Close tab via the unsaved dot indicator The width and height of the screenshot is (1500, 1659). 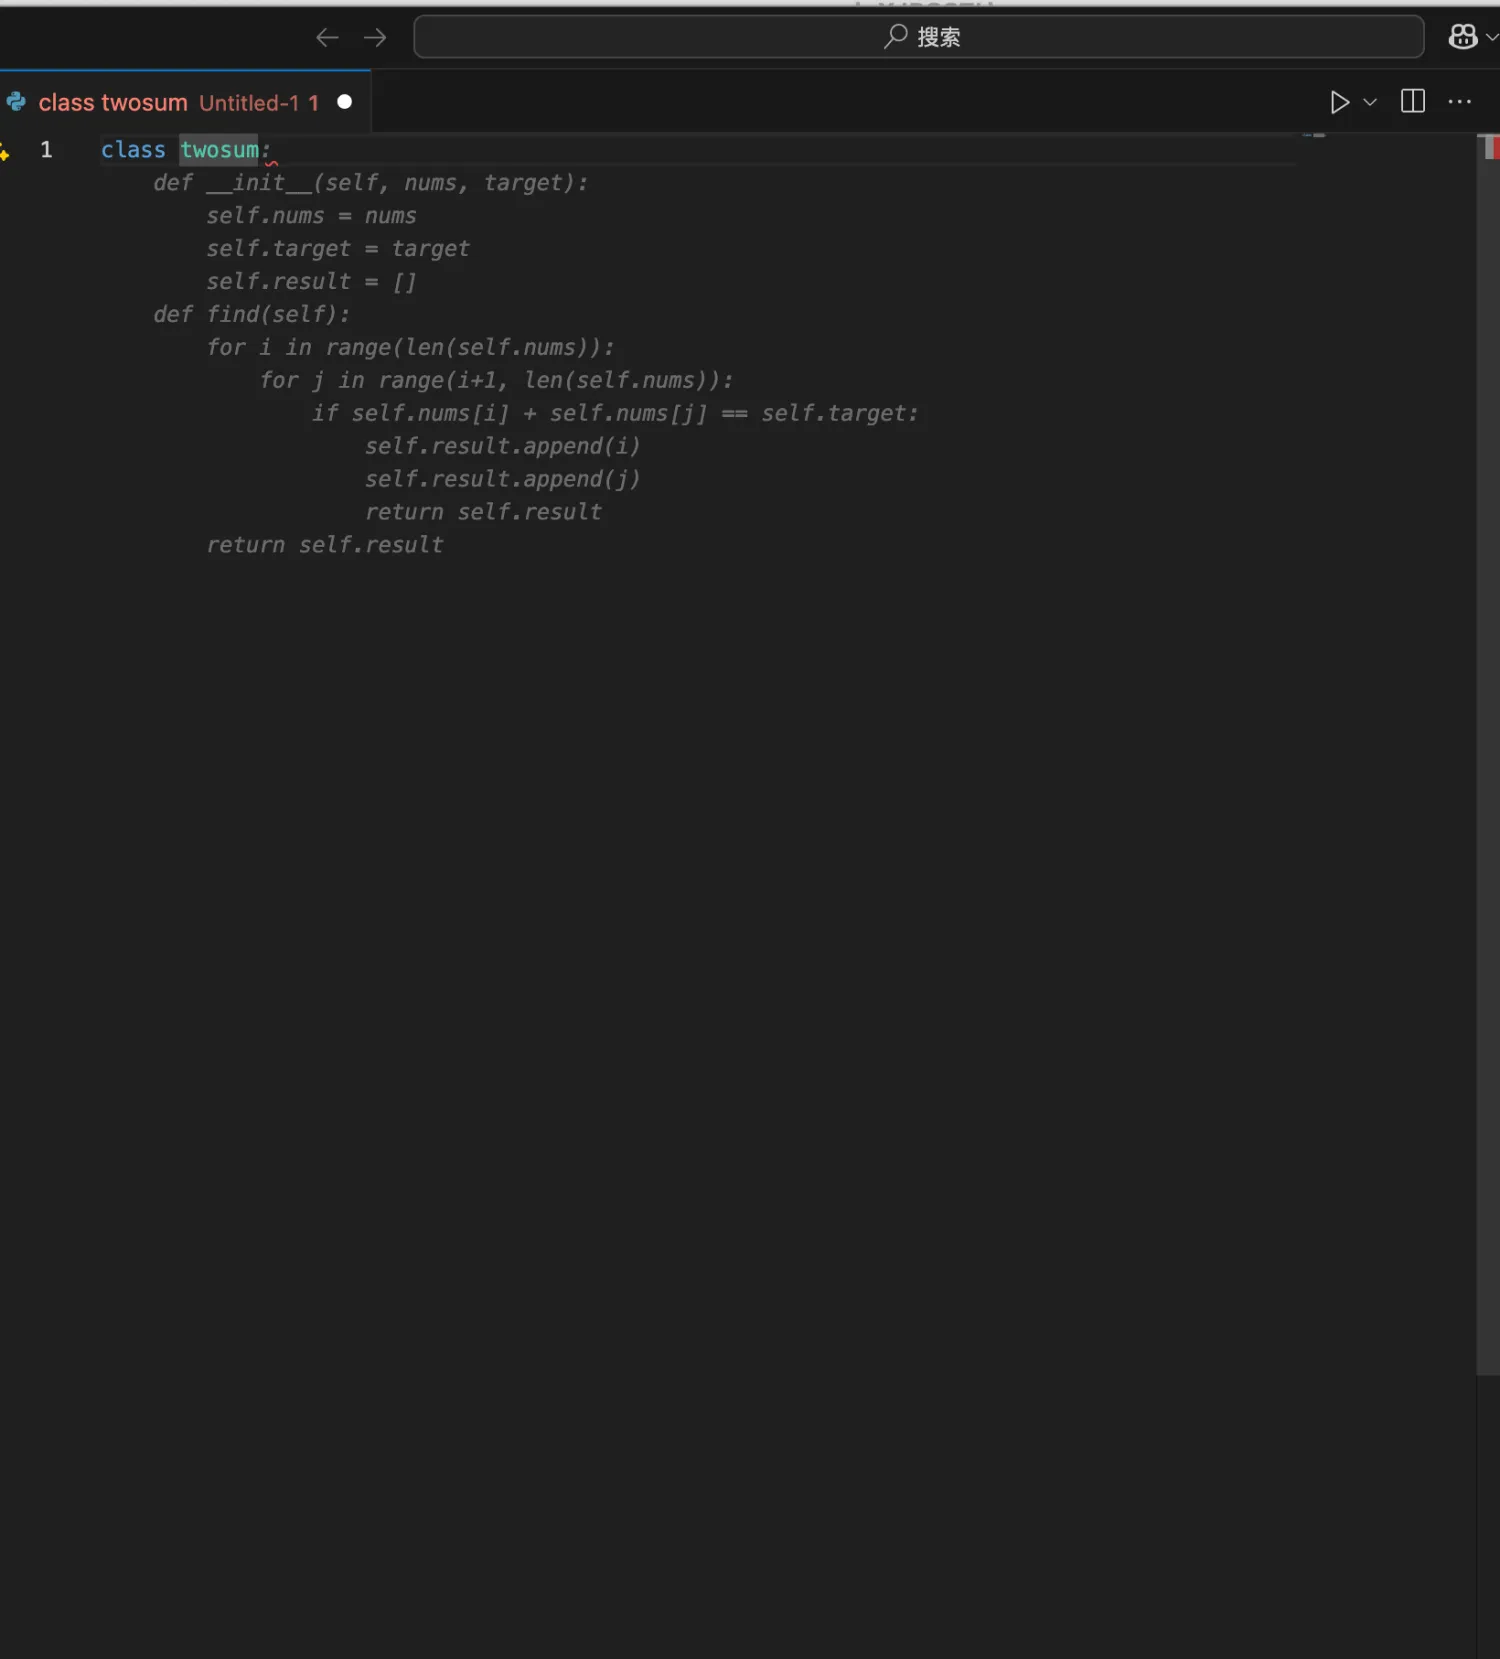point(344,102)
